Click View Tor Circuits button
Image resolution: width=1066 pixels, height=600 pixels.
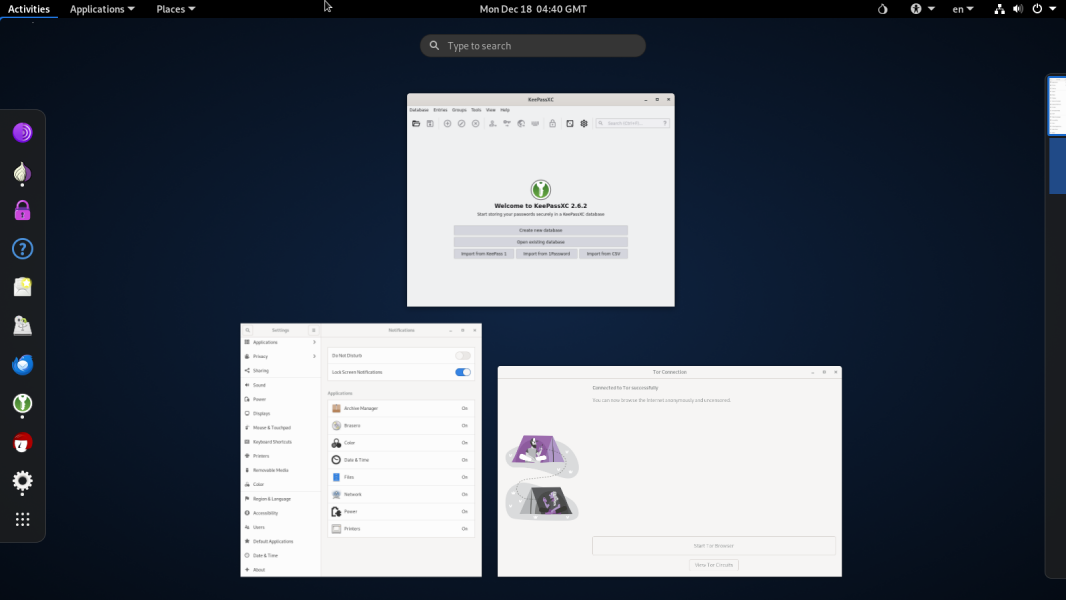click(x=714, y=565)
